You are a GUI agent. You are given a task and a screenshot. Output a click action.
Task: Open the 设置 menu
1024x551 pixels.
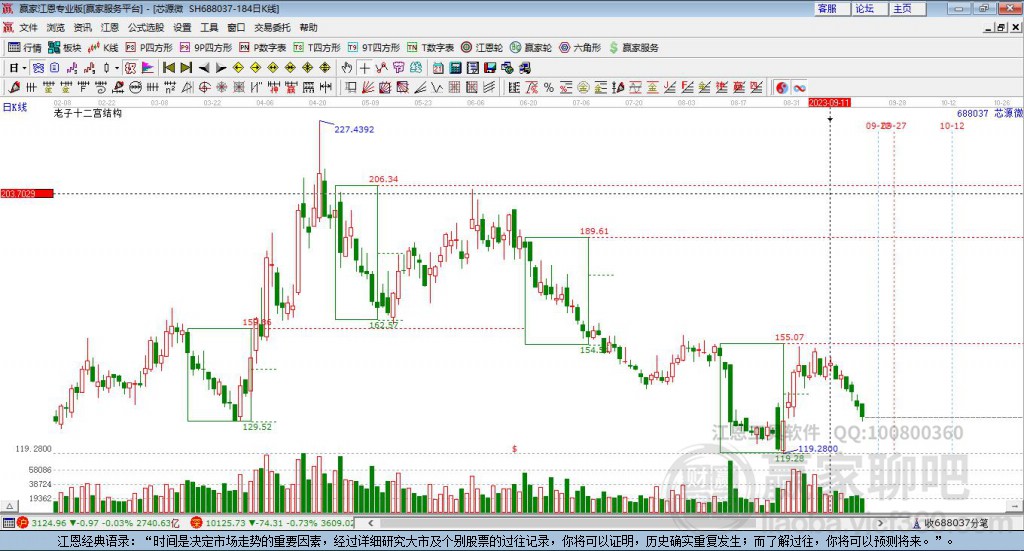(182, 27)
